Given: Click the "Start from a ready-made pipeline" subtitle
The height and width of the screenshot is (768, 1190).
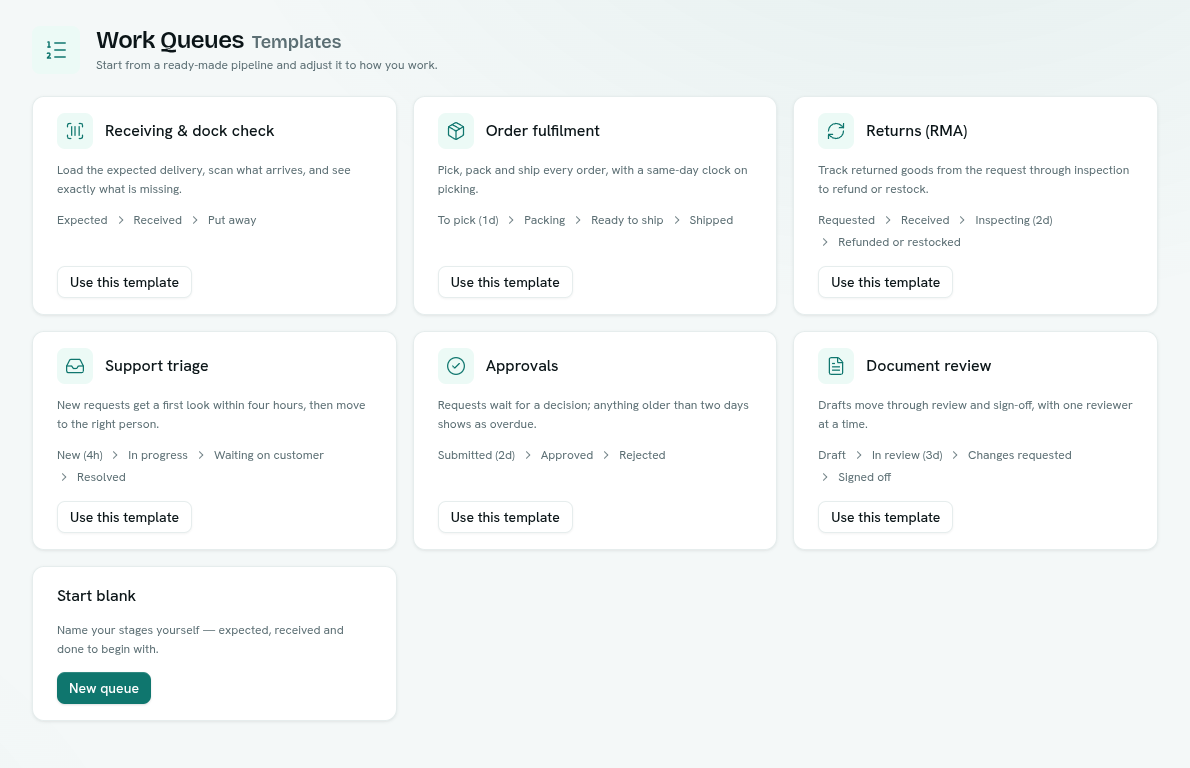Looking at the screenshot, I should coord(266,65).
